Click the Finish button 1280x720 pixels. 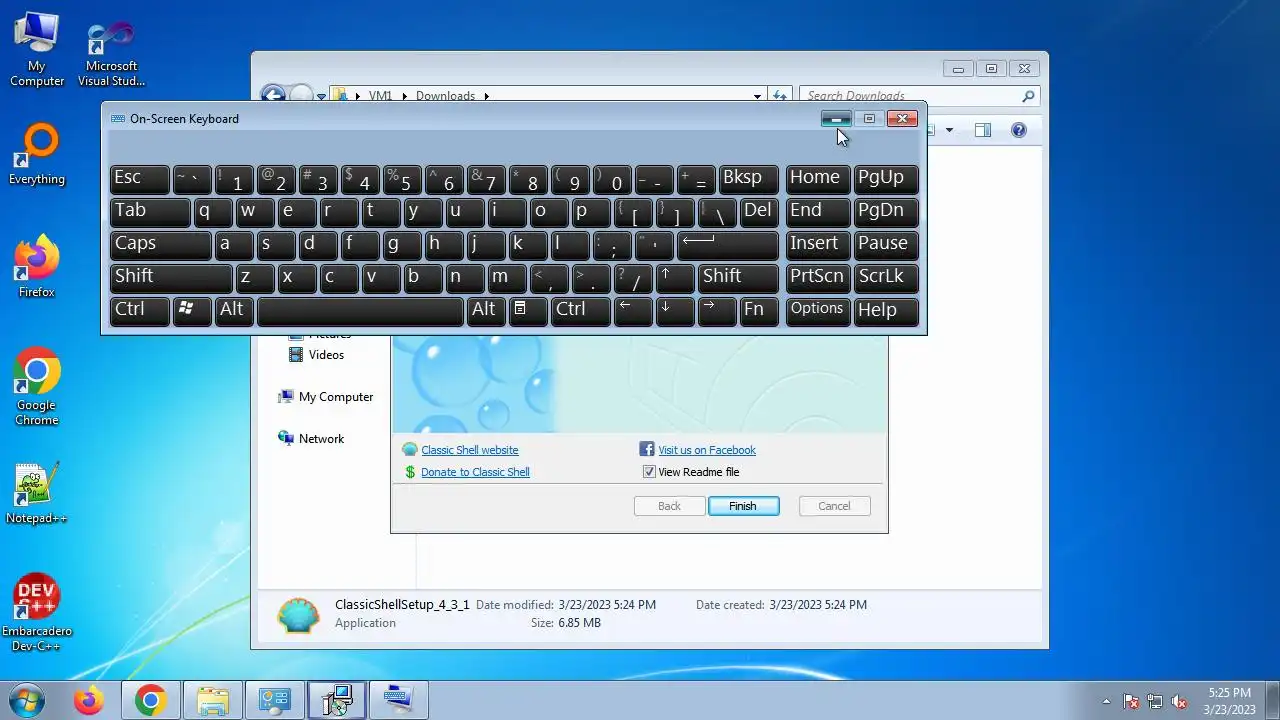coord(743,506)
